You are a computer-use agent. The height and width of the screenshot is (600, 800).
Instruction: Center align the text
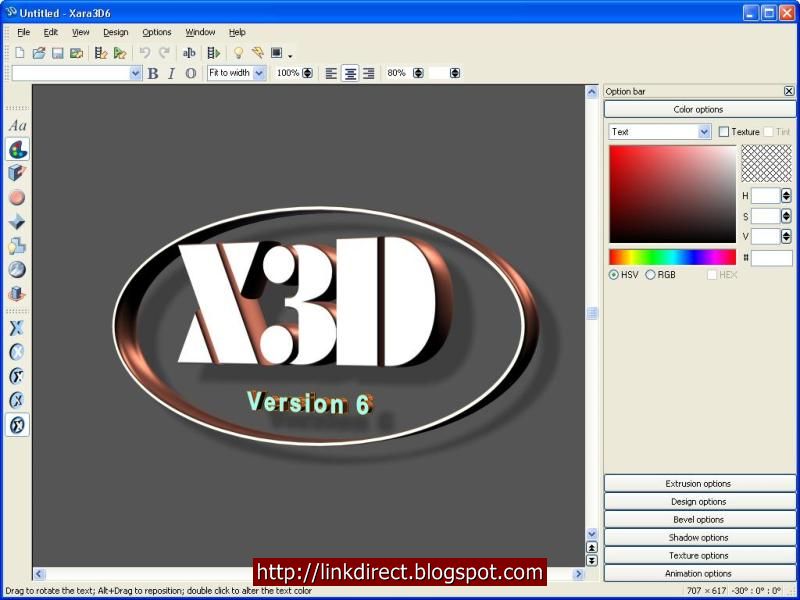point(350,73)
